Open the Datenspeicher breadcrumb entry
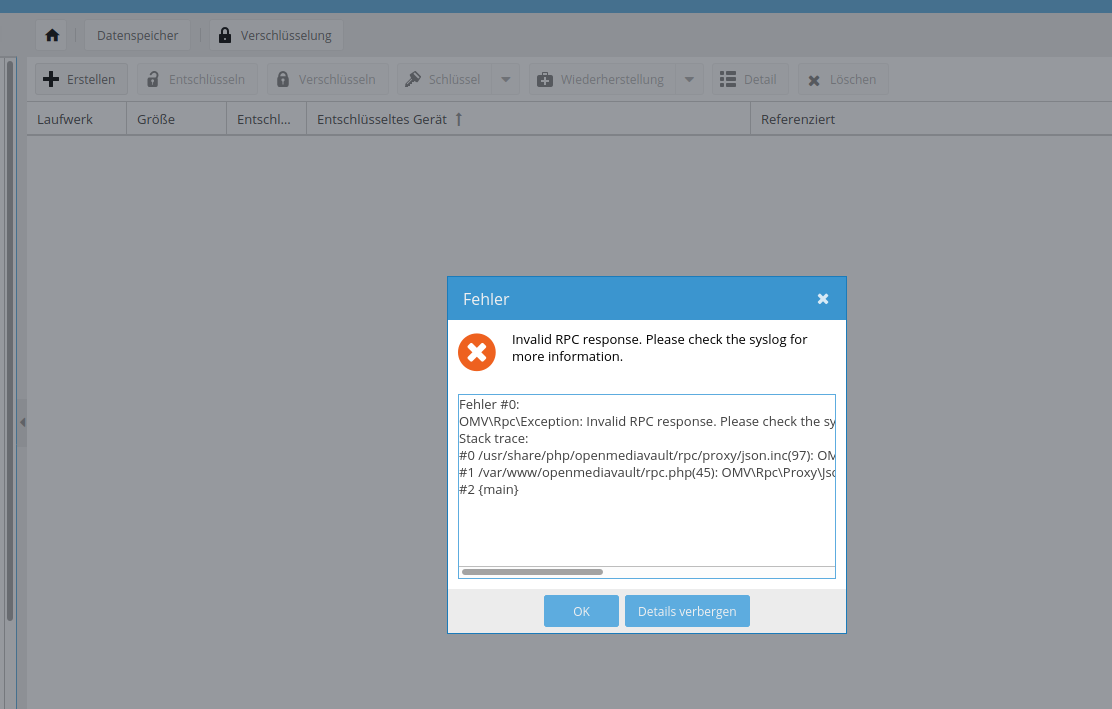This screenshot has width=1112, height=709. point(137,34)
